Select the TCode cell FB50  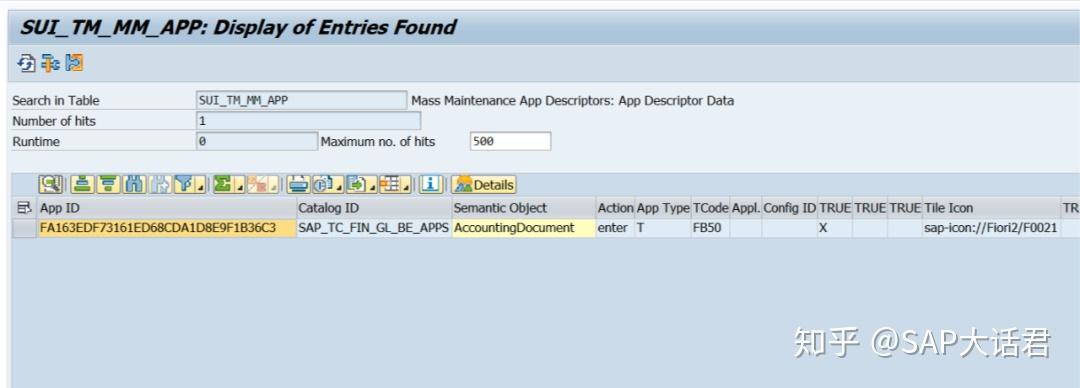710,228
